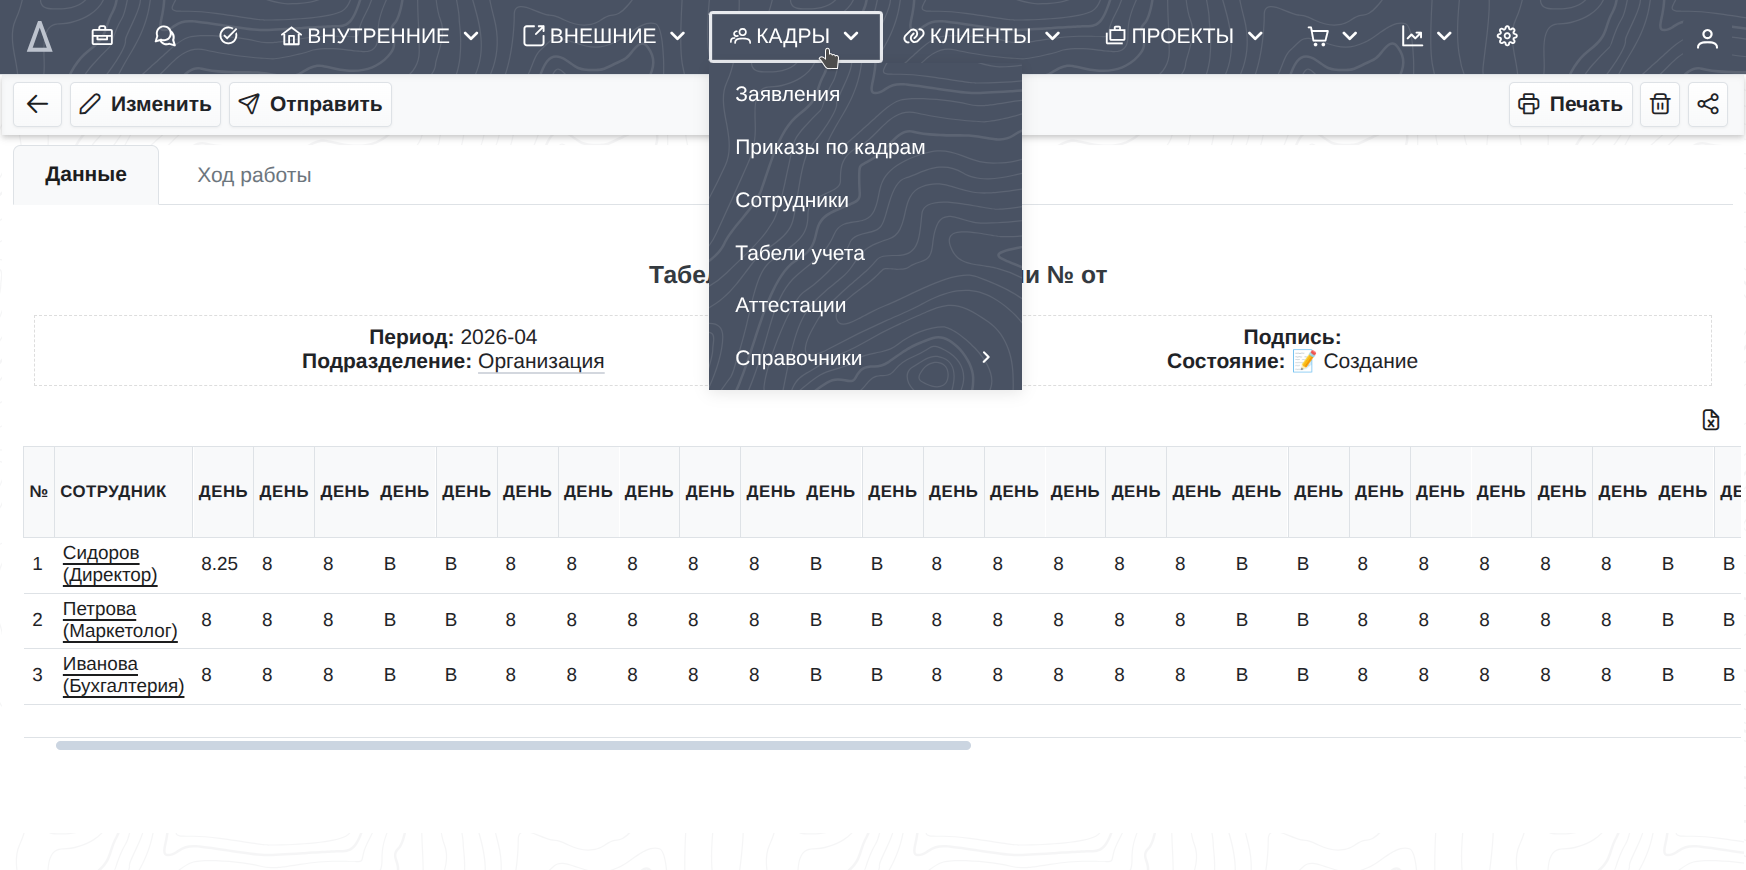Expand the Справочники submenu
The width and height of the screenshot is (1746, 870).
tap(865, 358)
